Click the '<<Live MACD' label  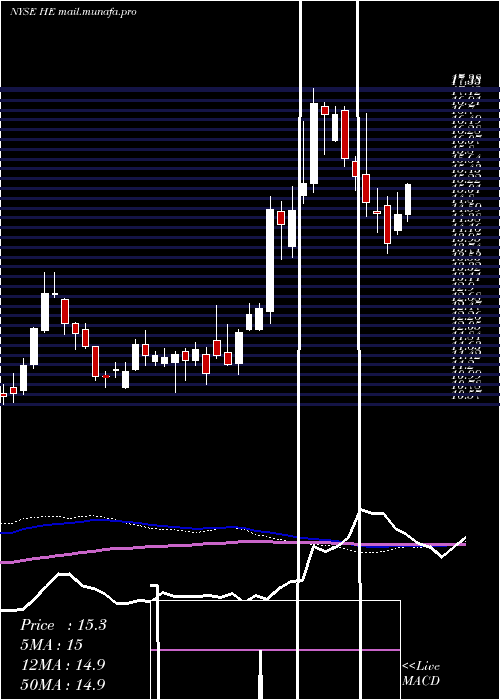click(x=421, y=673)
